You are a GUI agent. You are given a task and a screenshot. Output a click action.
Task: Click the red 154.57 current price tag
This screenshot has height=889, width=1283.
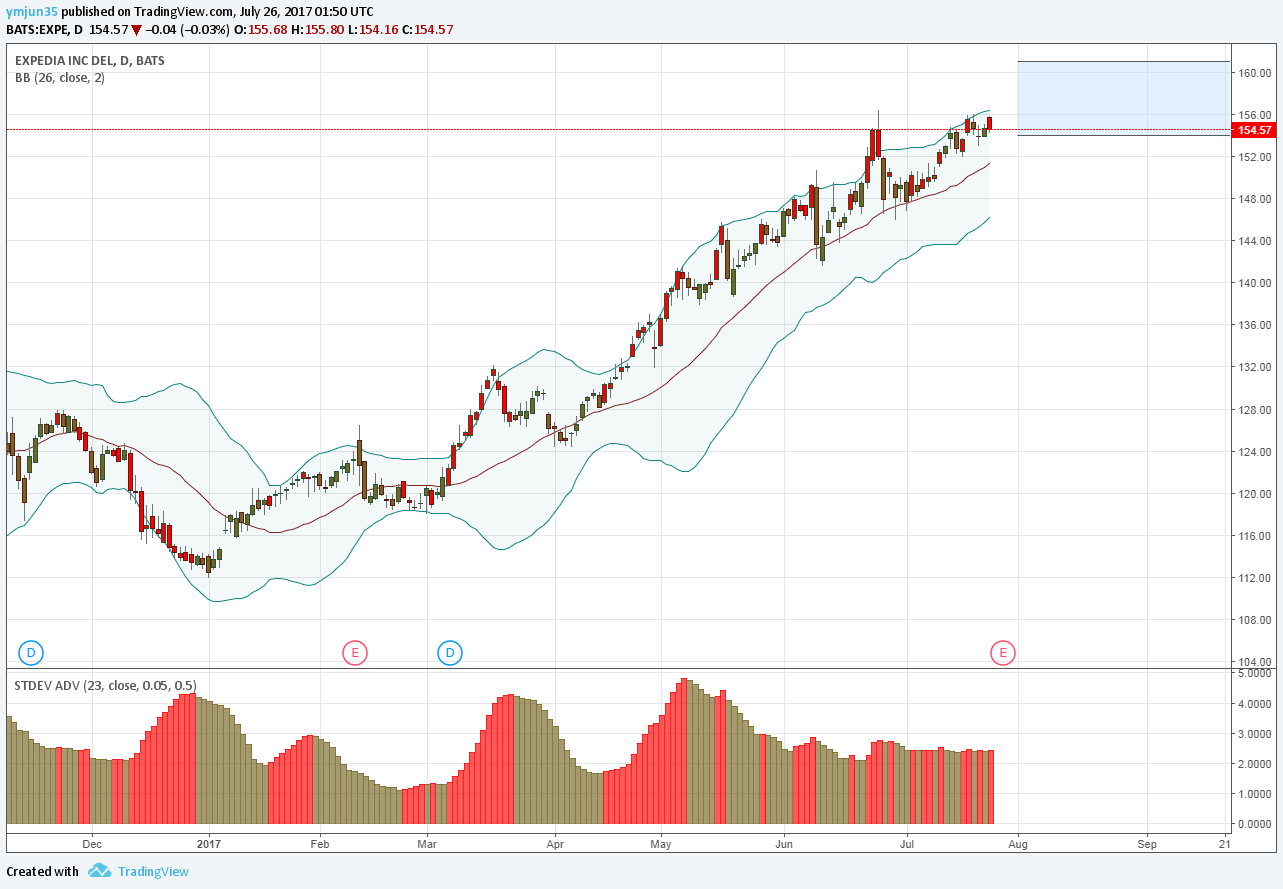[x=1253, y=130]
